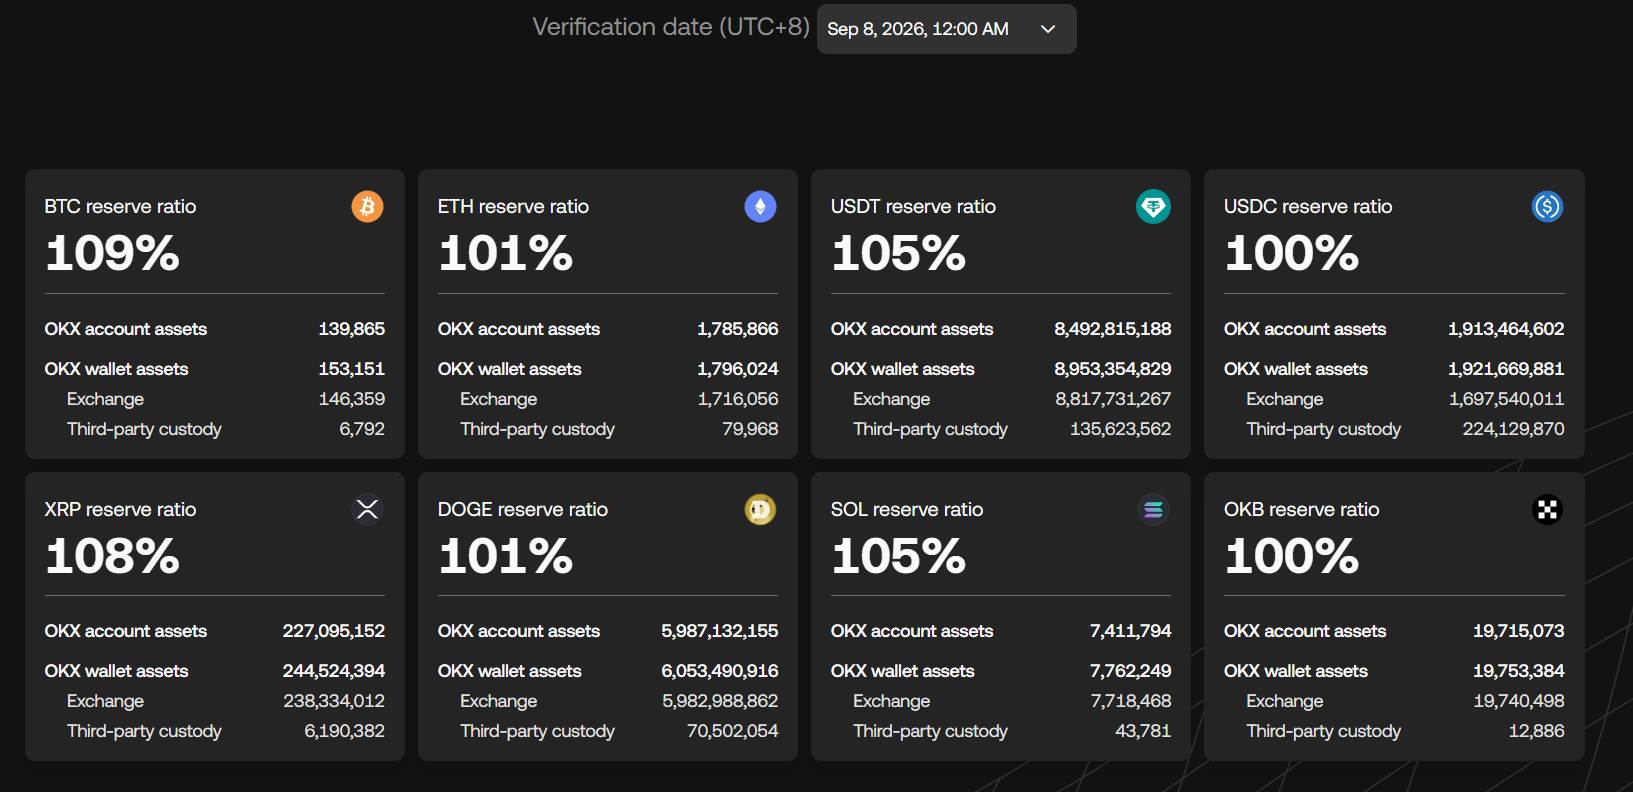
Task: Click ETH account assets value 1,785,866
Action: tap(738, 329)
